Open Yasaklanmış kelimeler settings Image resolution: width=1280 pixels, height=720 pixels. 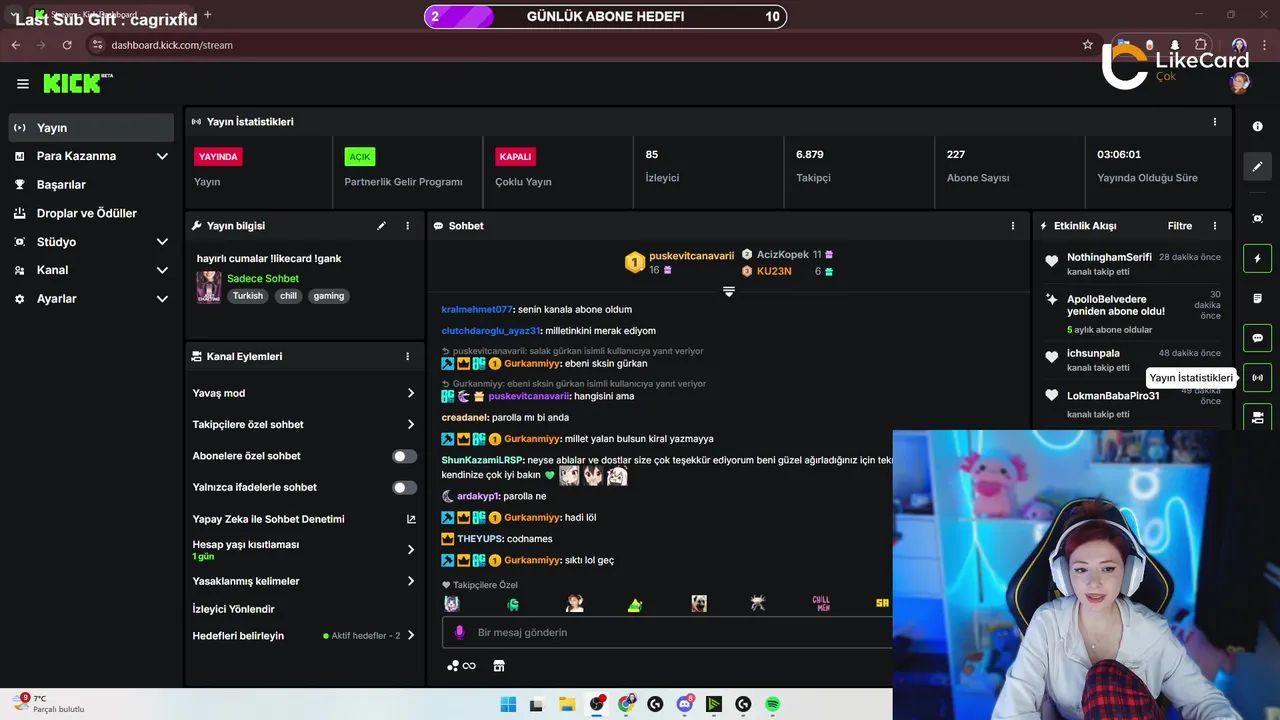click(304, 581)
